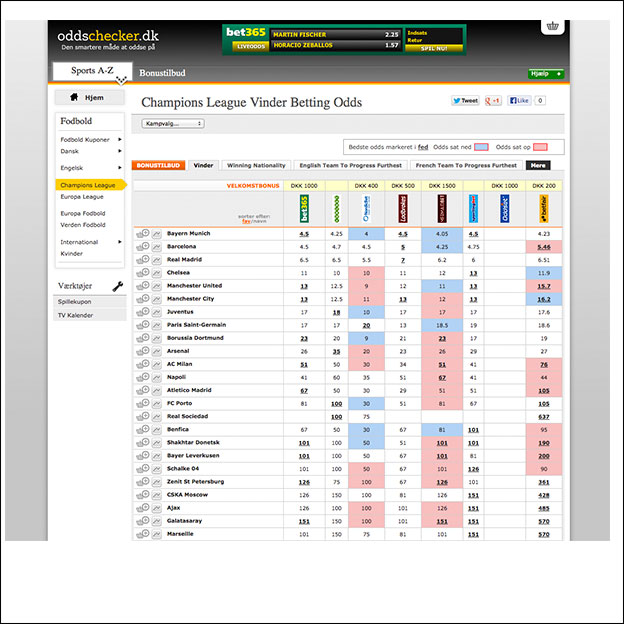
Task: Click the Google +1 button
Action: click(x=493, y=101)
